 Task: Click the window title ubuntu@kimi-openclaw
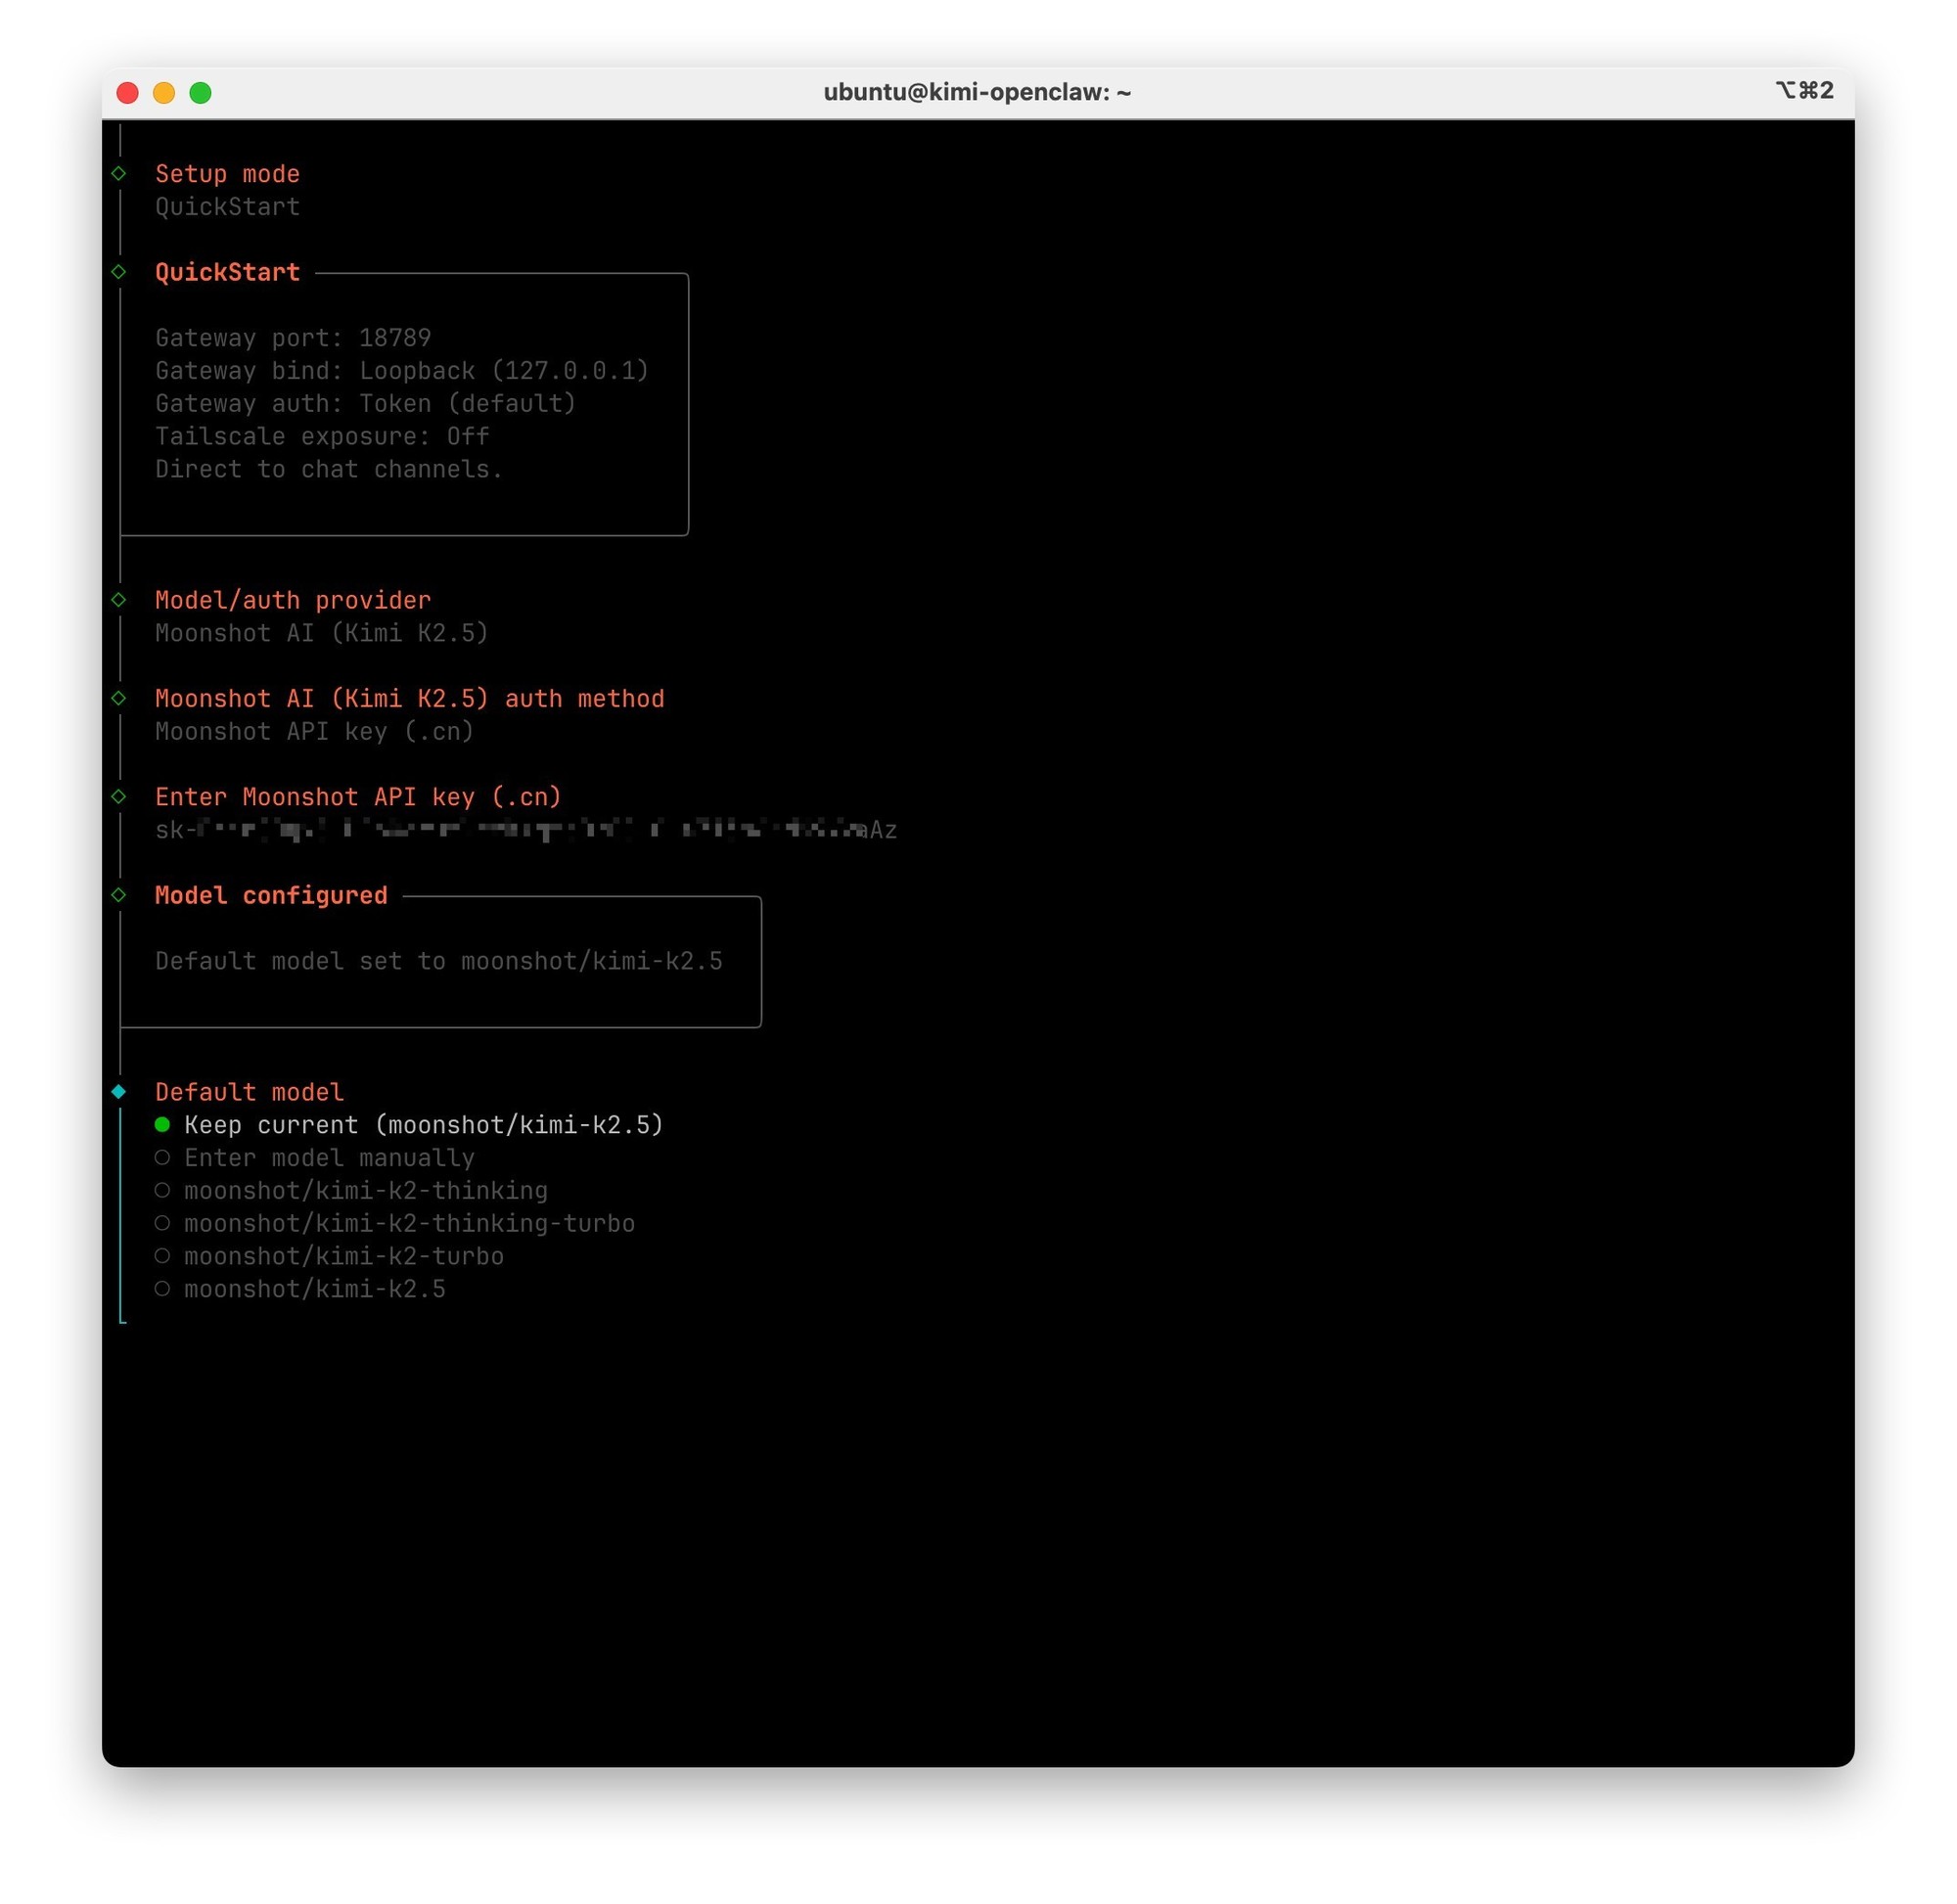point(976,92)
